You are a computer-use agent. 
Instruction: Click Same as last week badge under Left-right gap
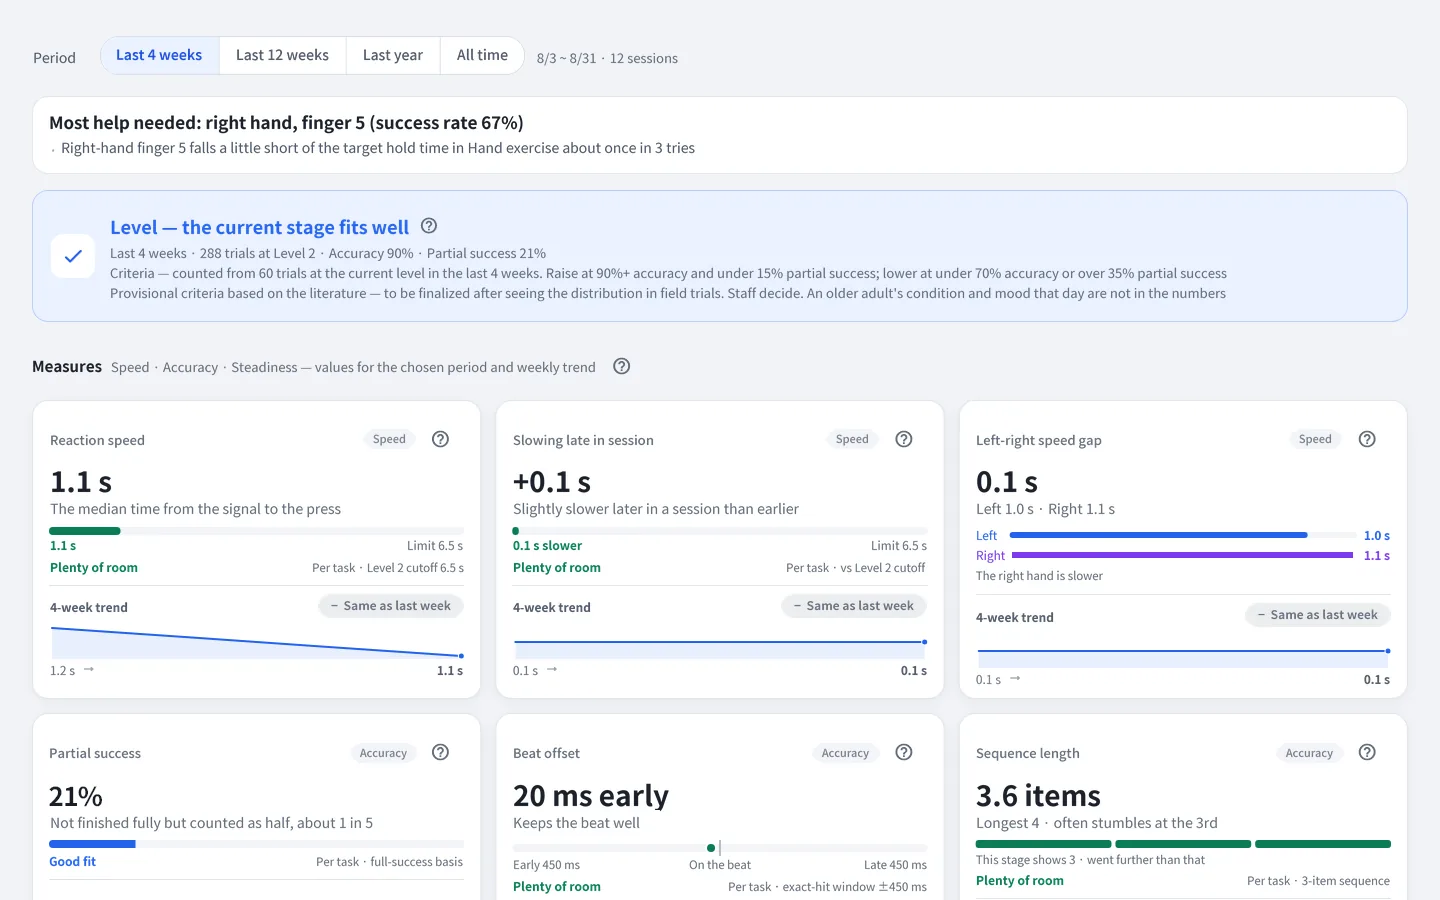[x=1318, y=615]
